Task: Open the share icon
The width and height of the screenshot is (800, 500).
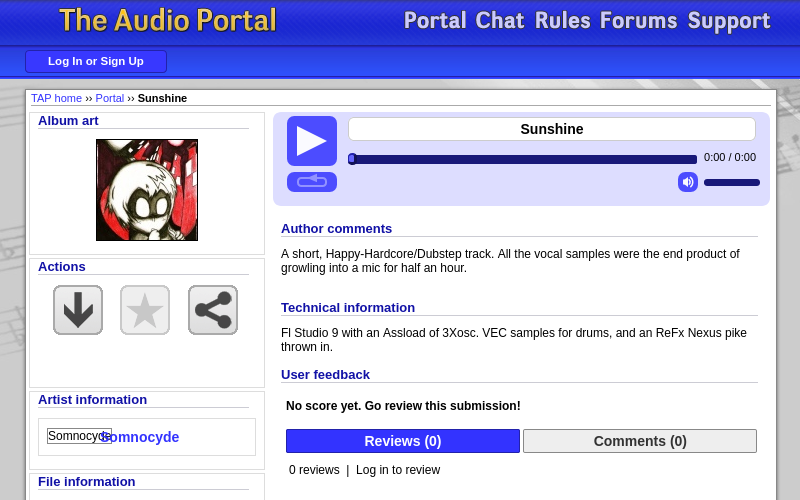Action: pos(213,310)
